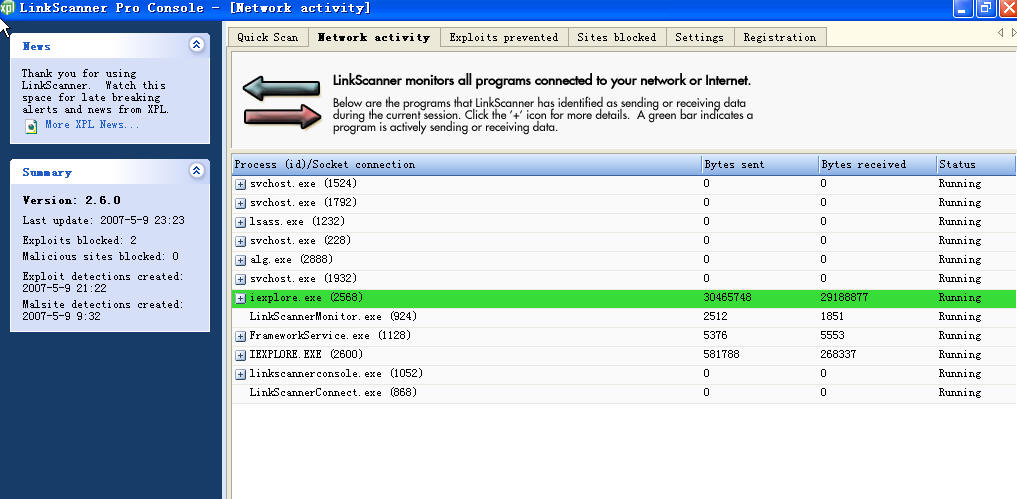Open the More XPL News link

[x=93, y=125]
